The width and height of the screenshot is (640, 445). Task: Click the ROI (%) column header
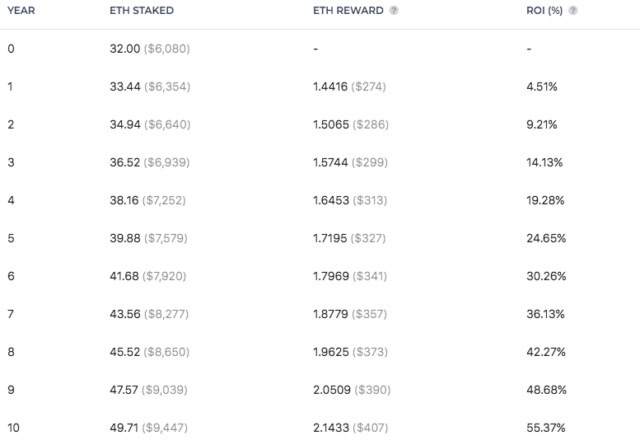point(544,11)
